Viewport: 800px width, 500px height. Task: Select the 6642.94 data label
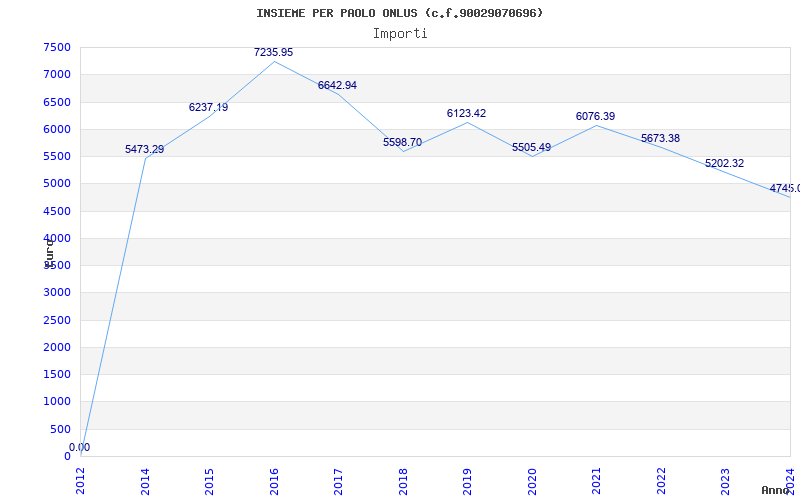point(337,85)
